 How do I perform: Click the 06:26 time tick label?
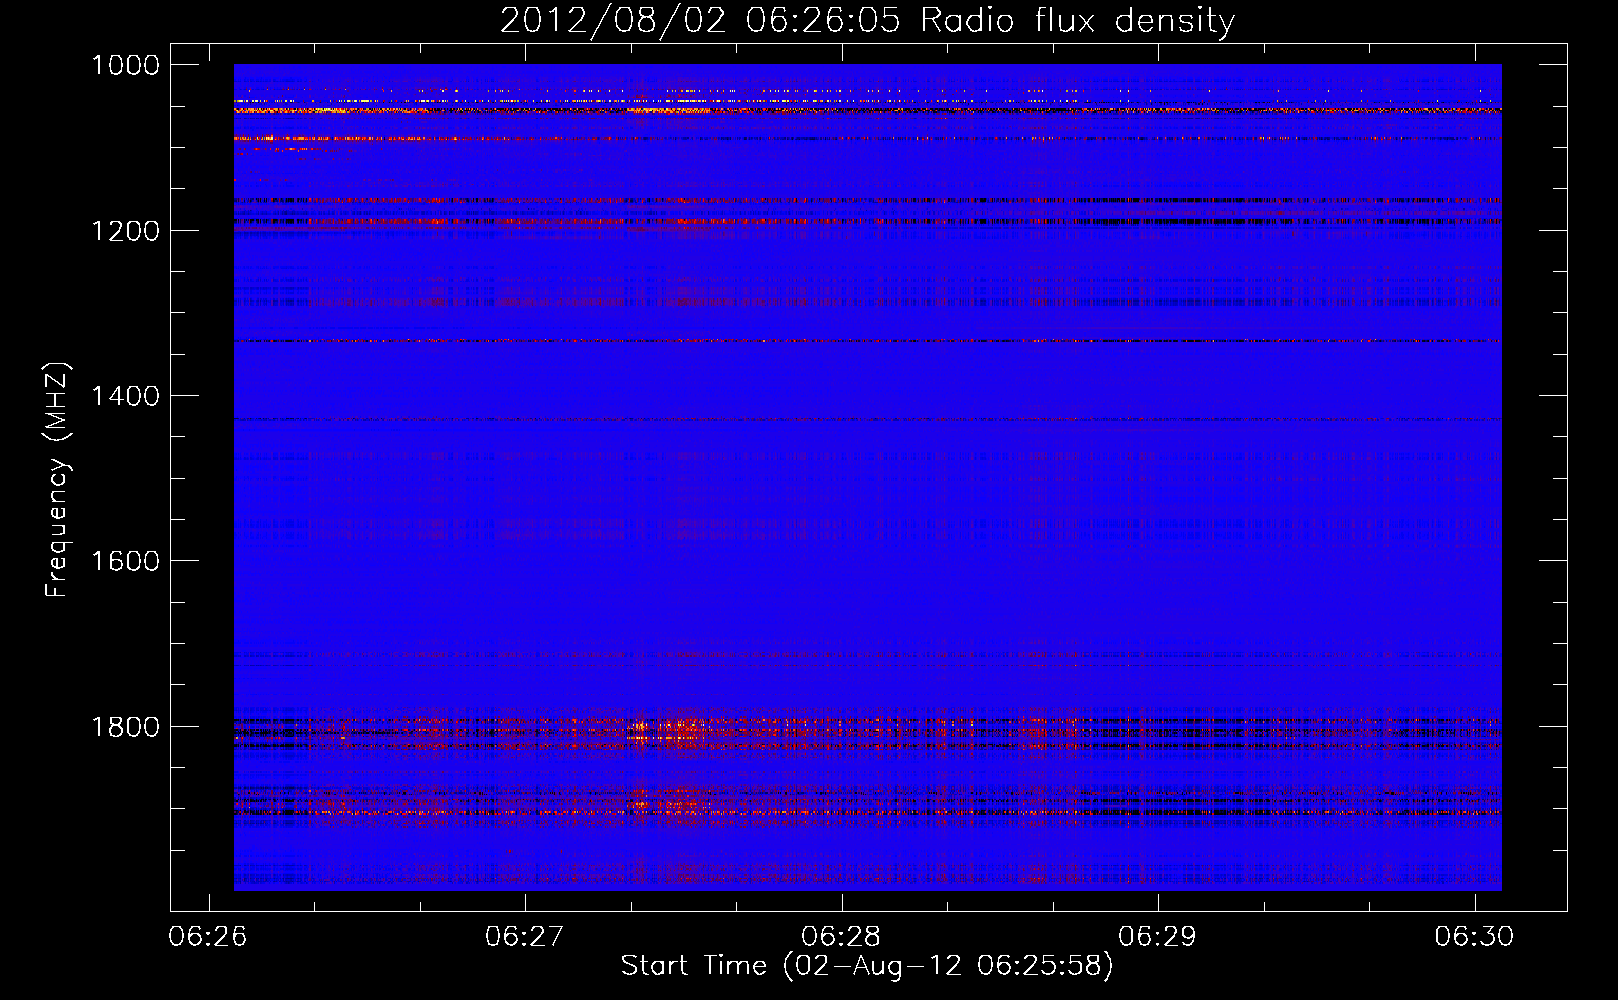coord(208,936)
